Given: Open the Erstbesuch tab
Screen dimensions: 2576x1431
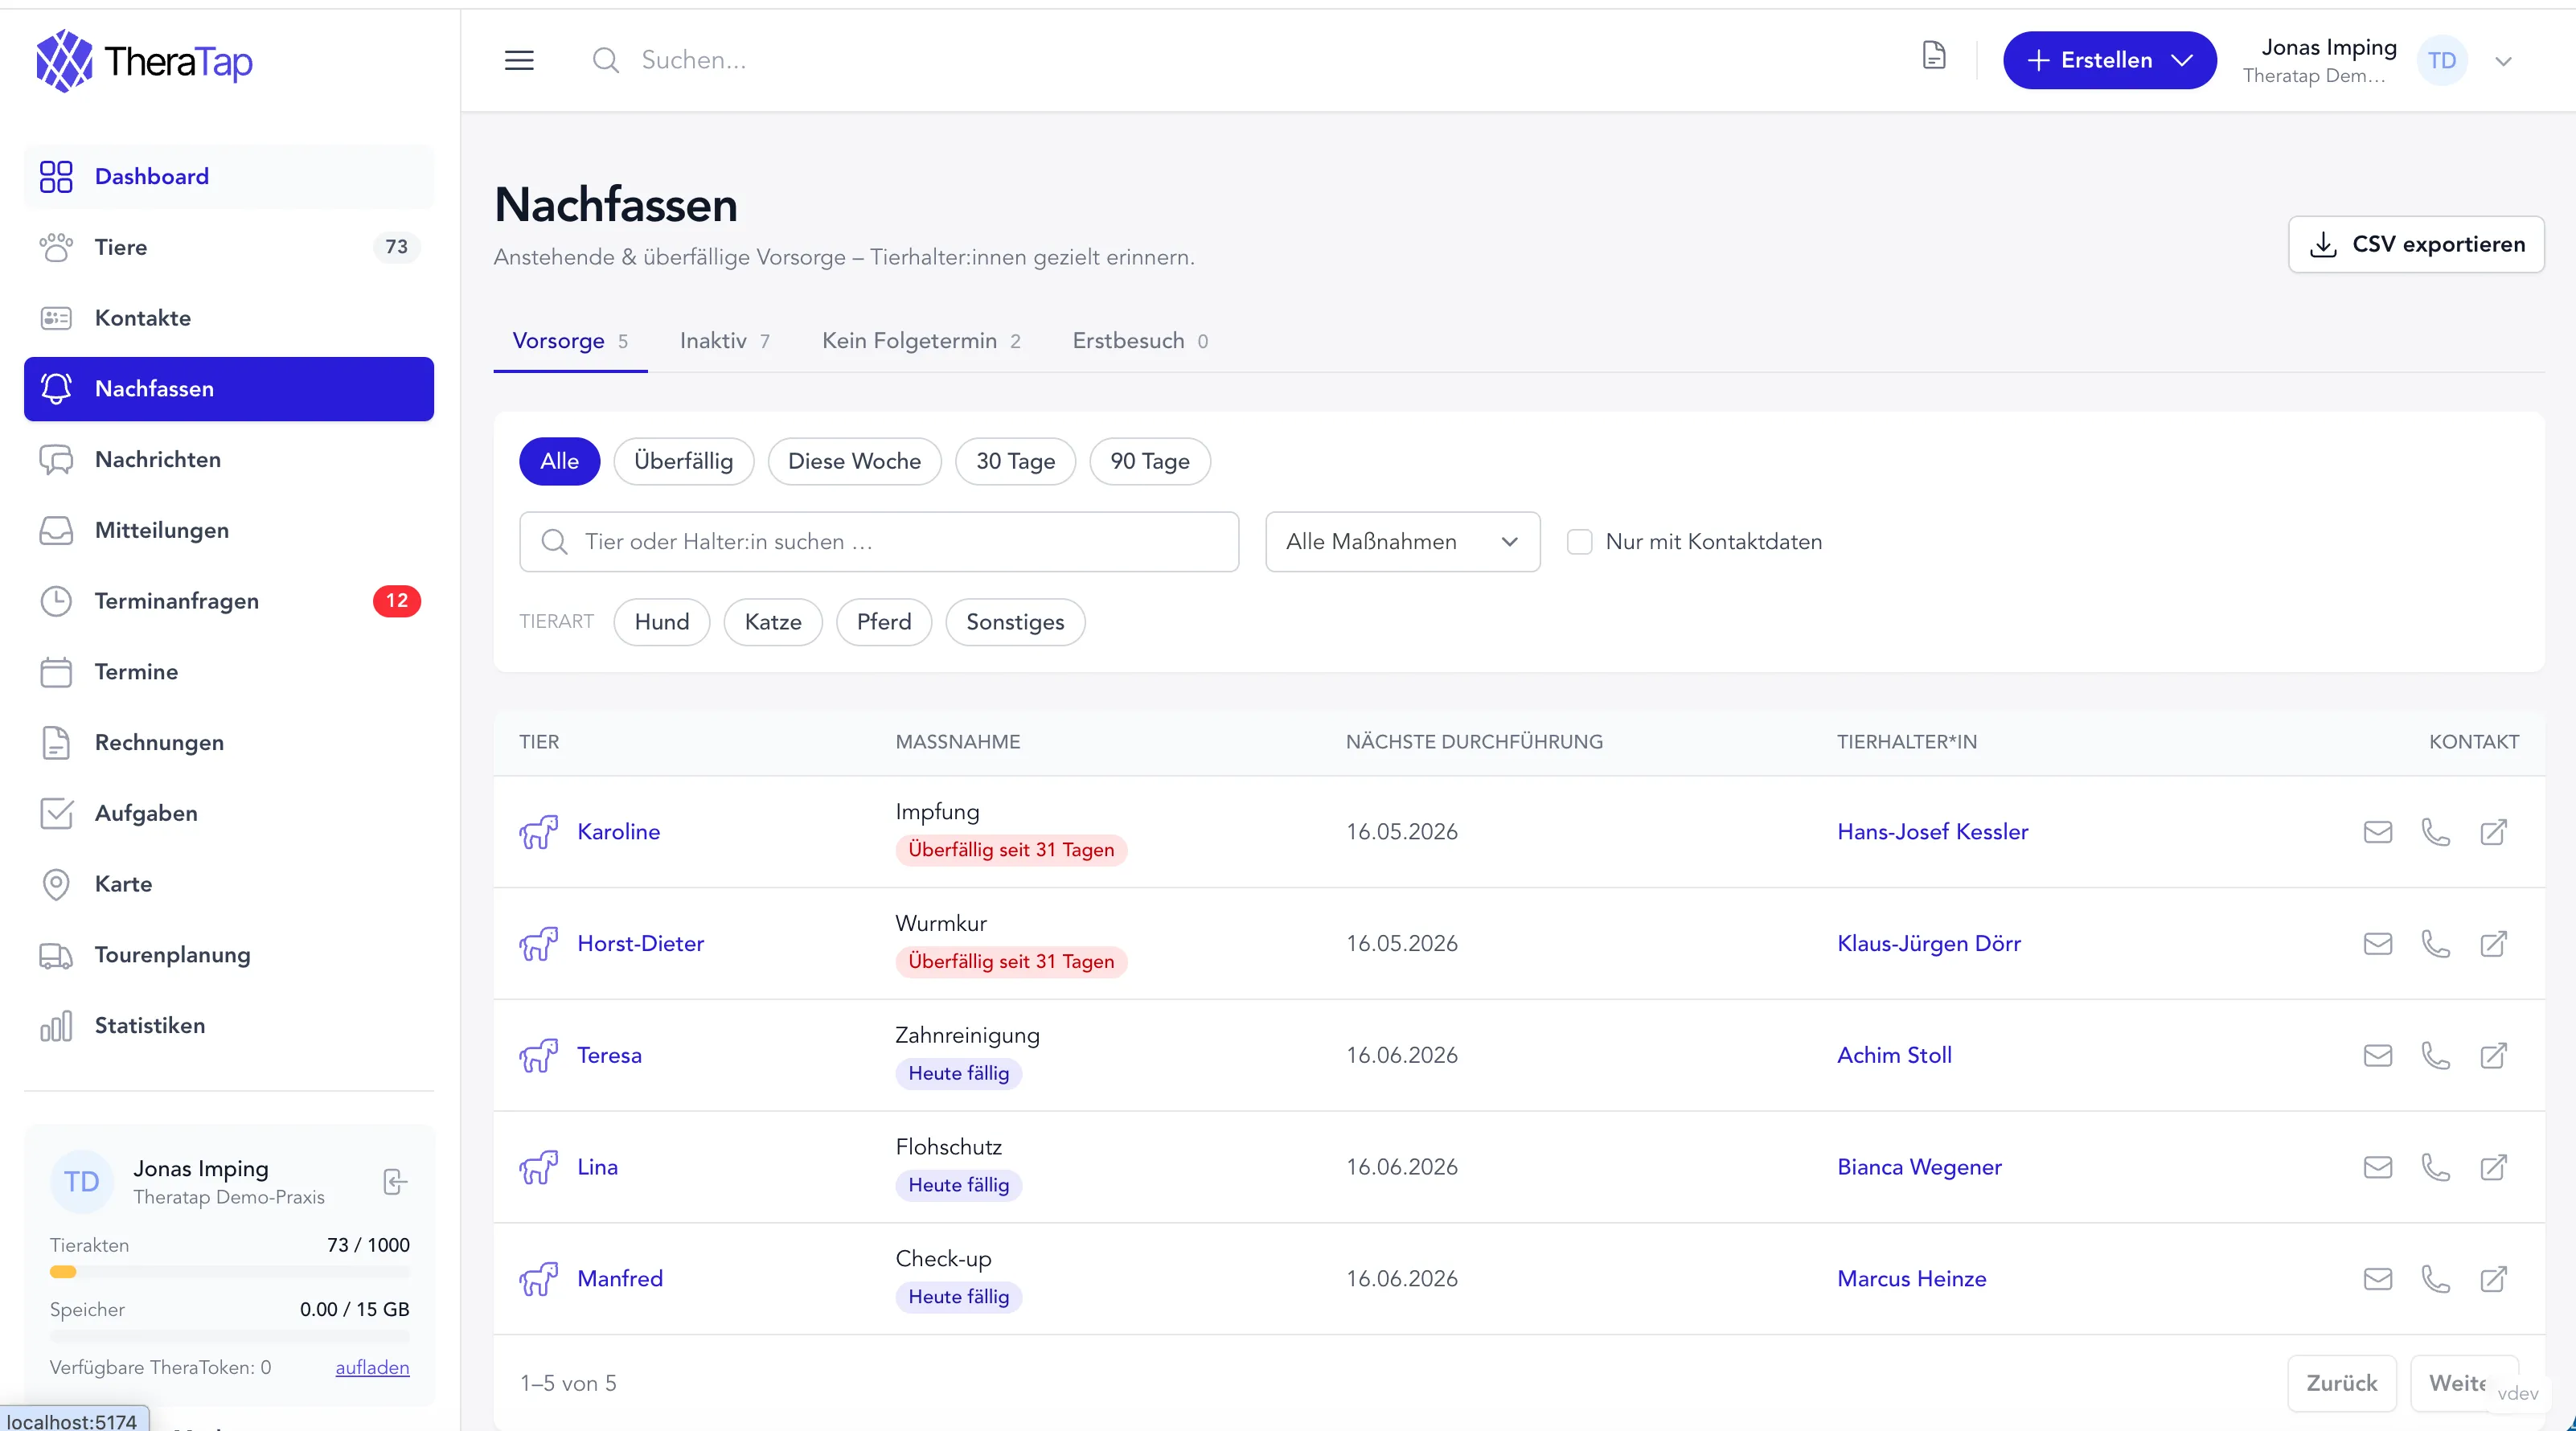Looking at the screenshot, I should point(1140,341).
